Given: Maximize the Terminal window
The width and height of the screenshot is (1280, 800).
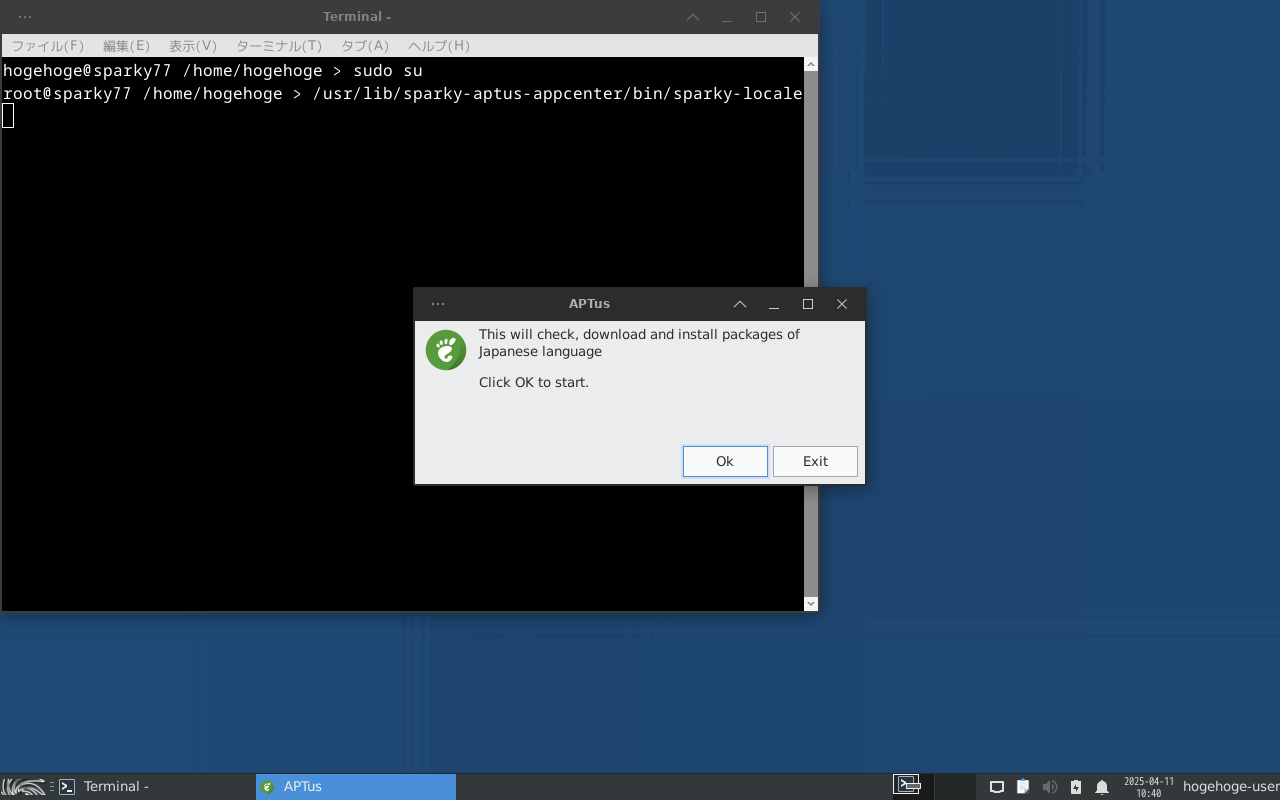Looking at the screenshot, I should (761, 17).
